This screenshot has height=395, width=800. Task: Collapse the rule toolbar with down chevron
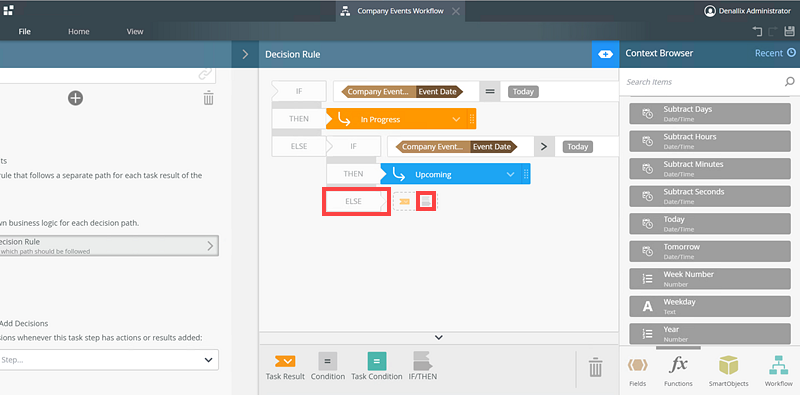pos(438,337)
